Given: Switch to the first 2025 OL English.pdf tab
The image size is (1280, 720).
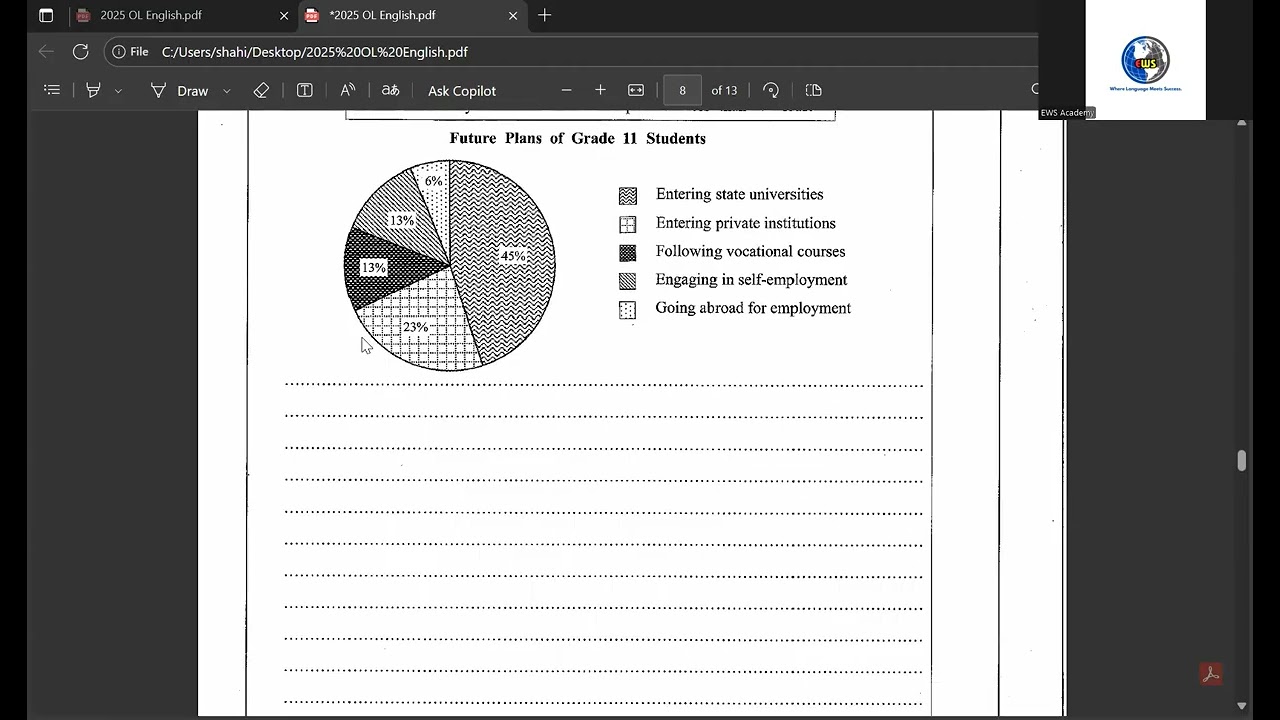Looking at the screenshot, I should coord(183,15).
